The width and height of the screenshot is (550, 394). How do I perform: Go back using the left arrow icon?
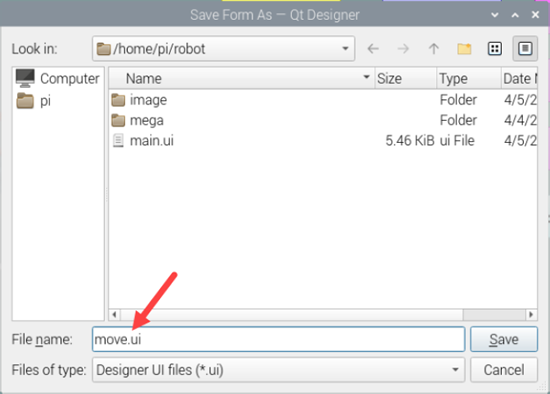[373, 48]
